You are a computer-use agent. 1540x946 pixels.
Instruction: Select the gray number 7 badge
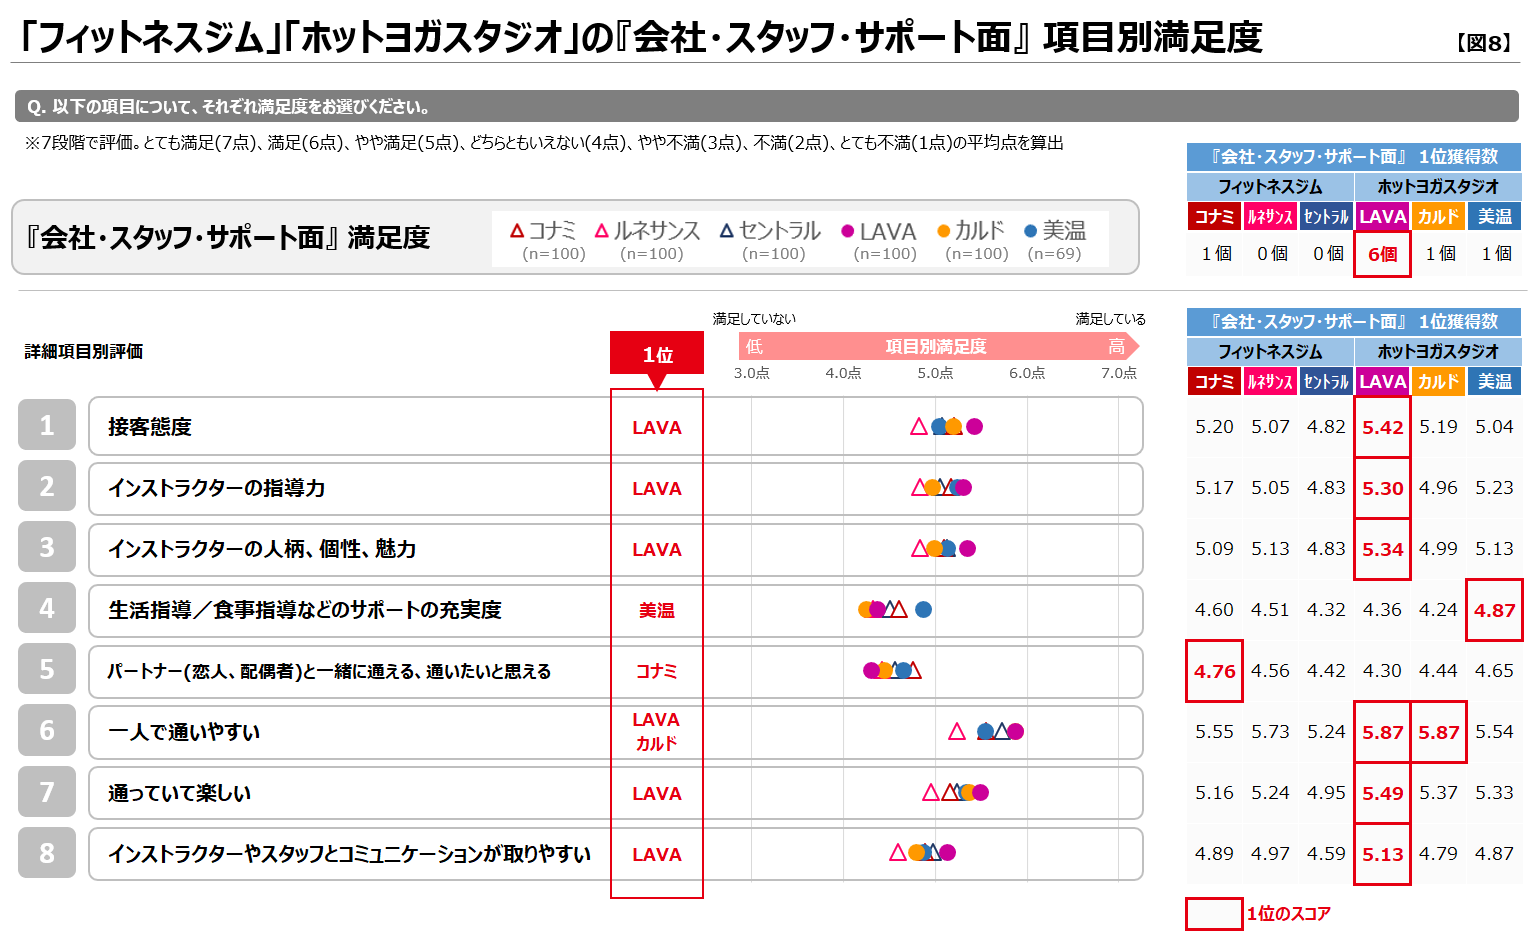click(x=47, y=792)
